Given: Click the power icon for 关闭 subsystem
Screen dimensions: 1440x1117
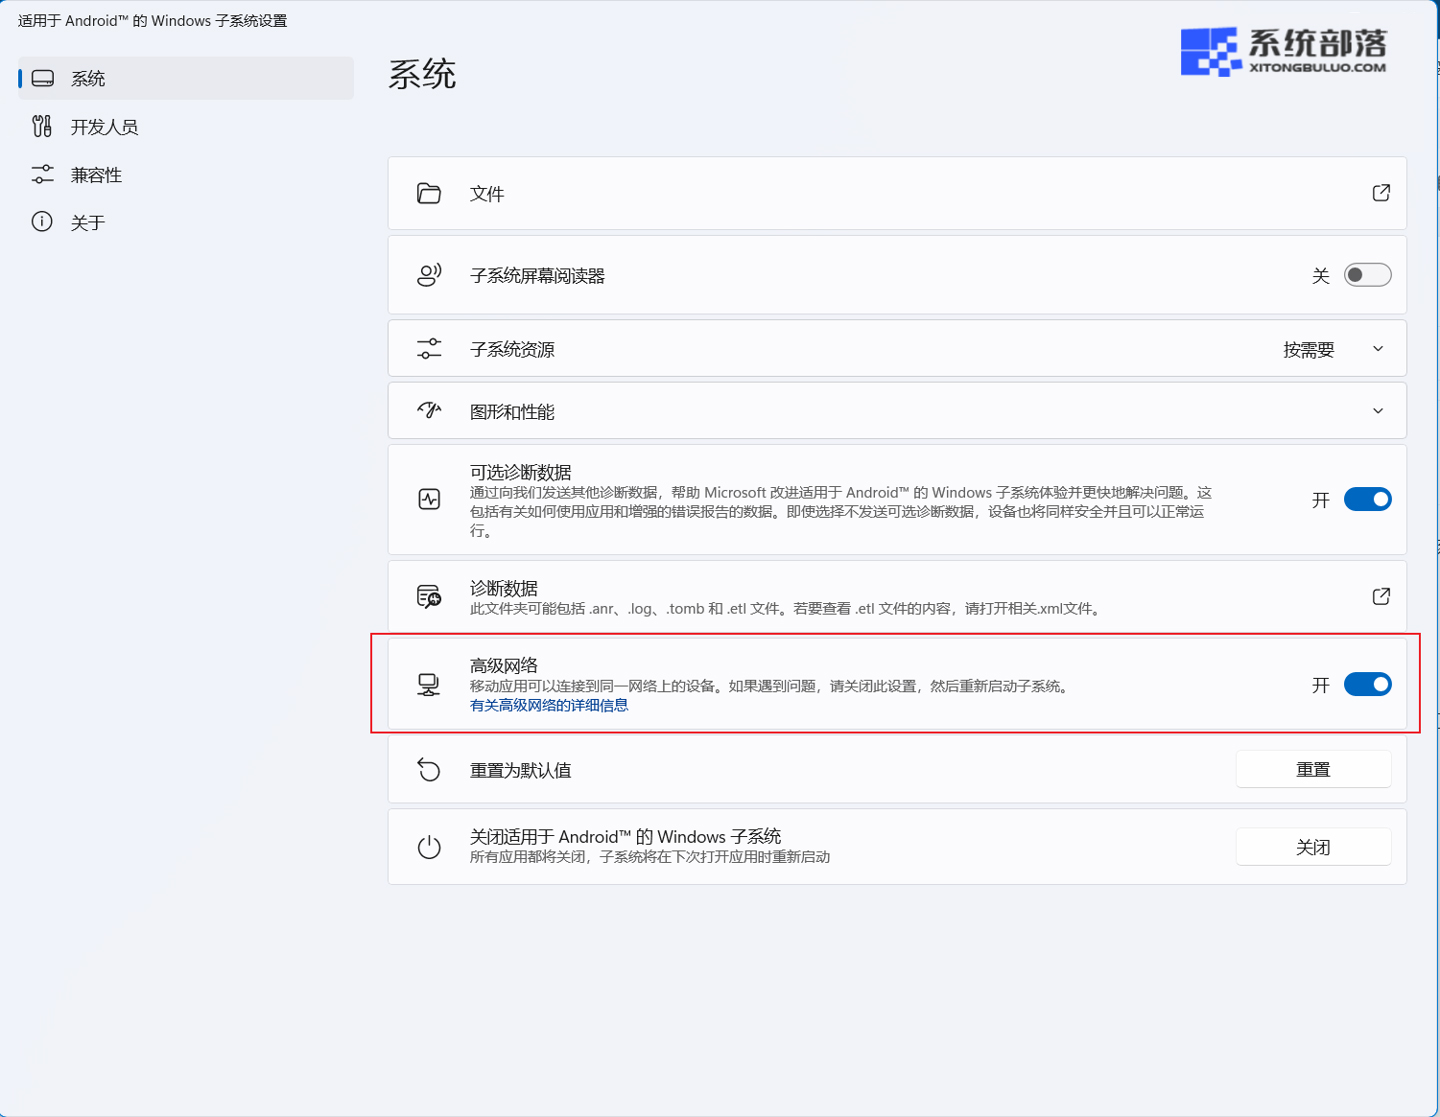Looking at the screenshot, I should [429, 847].
